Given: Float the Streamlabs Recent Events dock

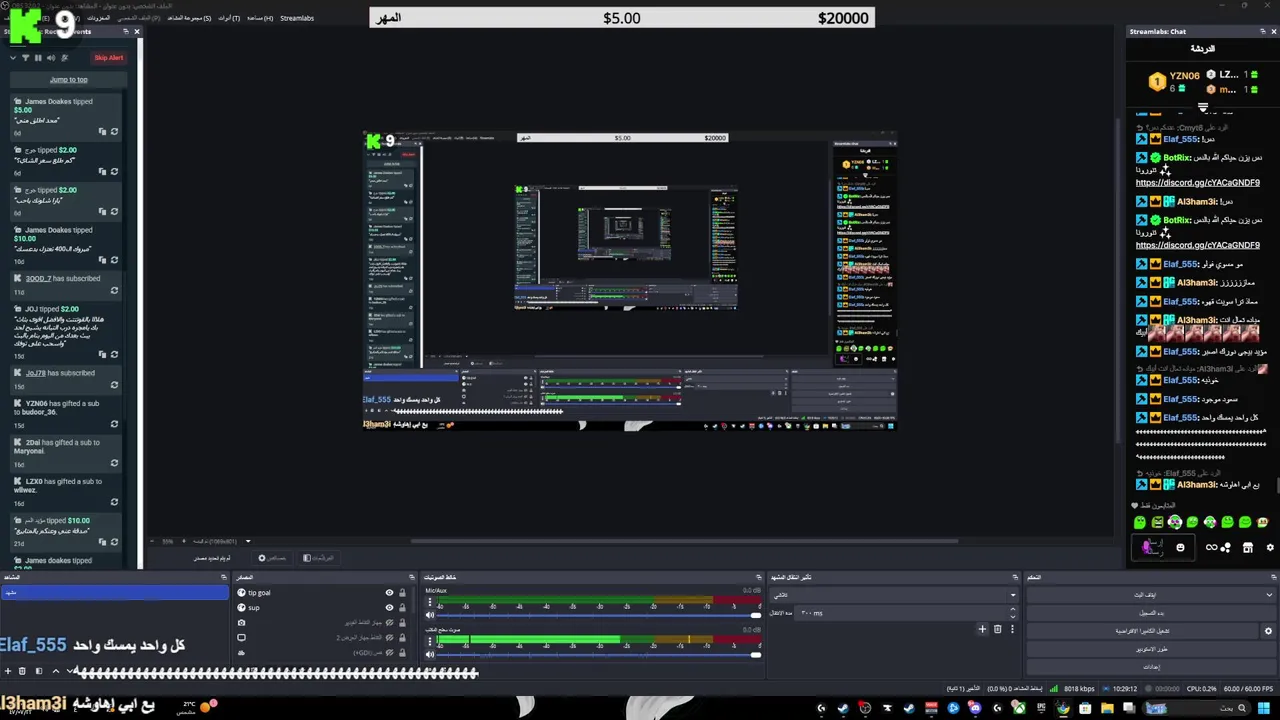Looking at the screenshot, I should coord(126,31).
